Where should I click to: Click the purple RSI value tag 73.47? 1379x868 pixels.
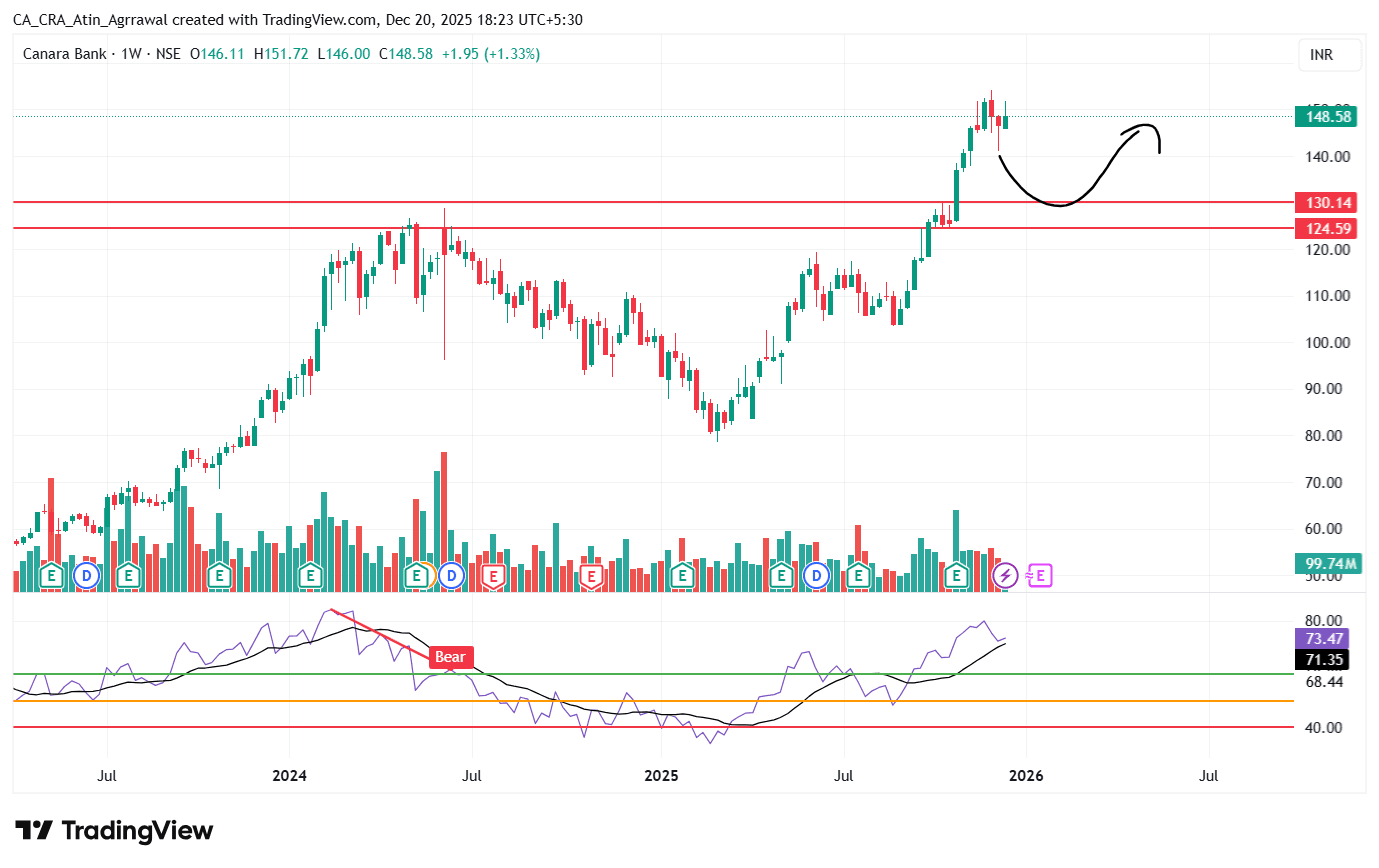click(x=1323, y=638)
